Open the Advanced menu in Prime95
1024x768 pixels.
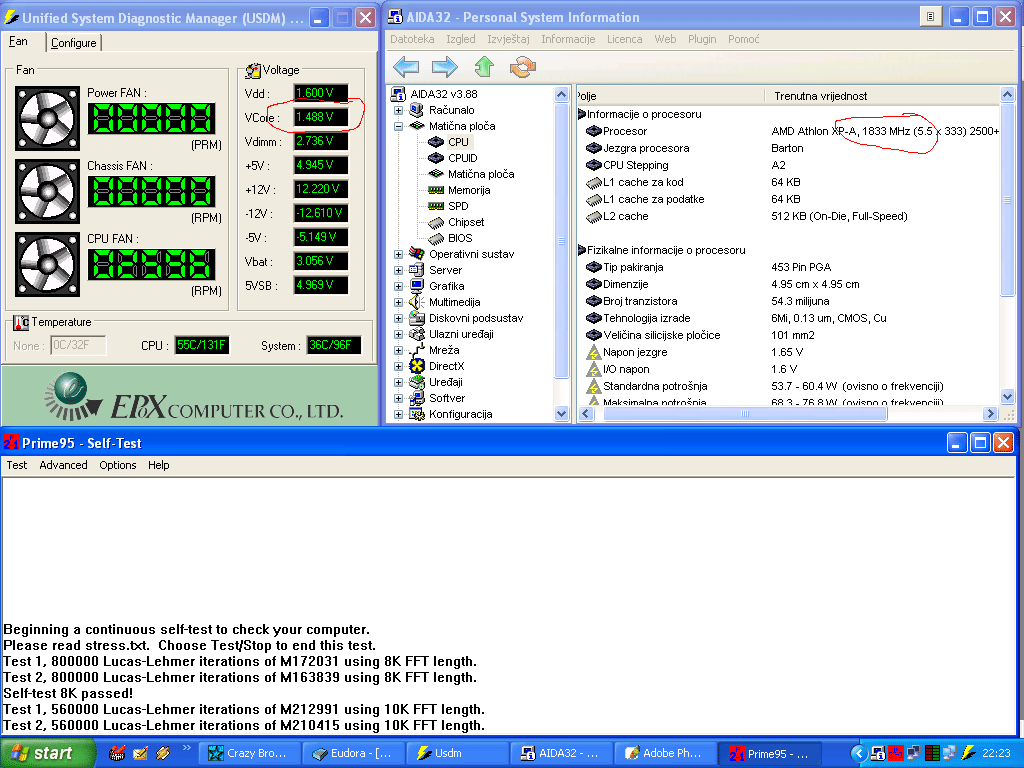pyautogui.click(x=63, y=465)
